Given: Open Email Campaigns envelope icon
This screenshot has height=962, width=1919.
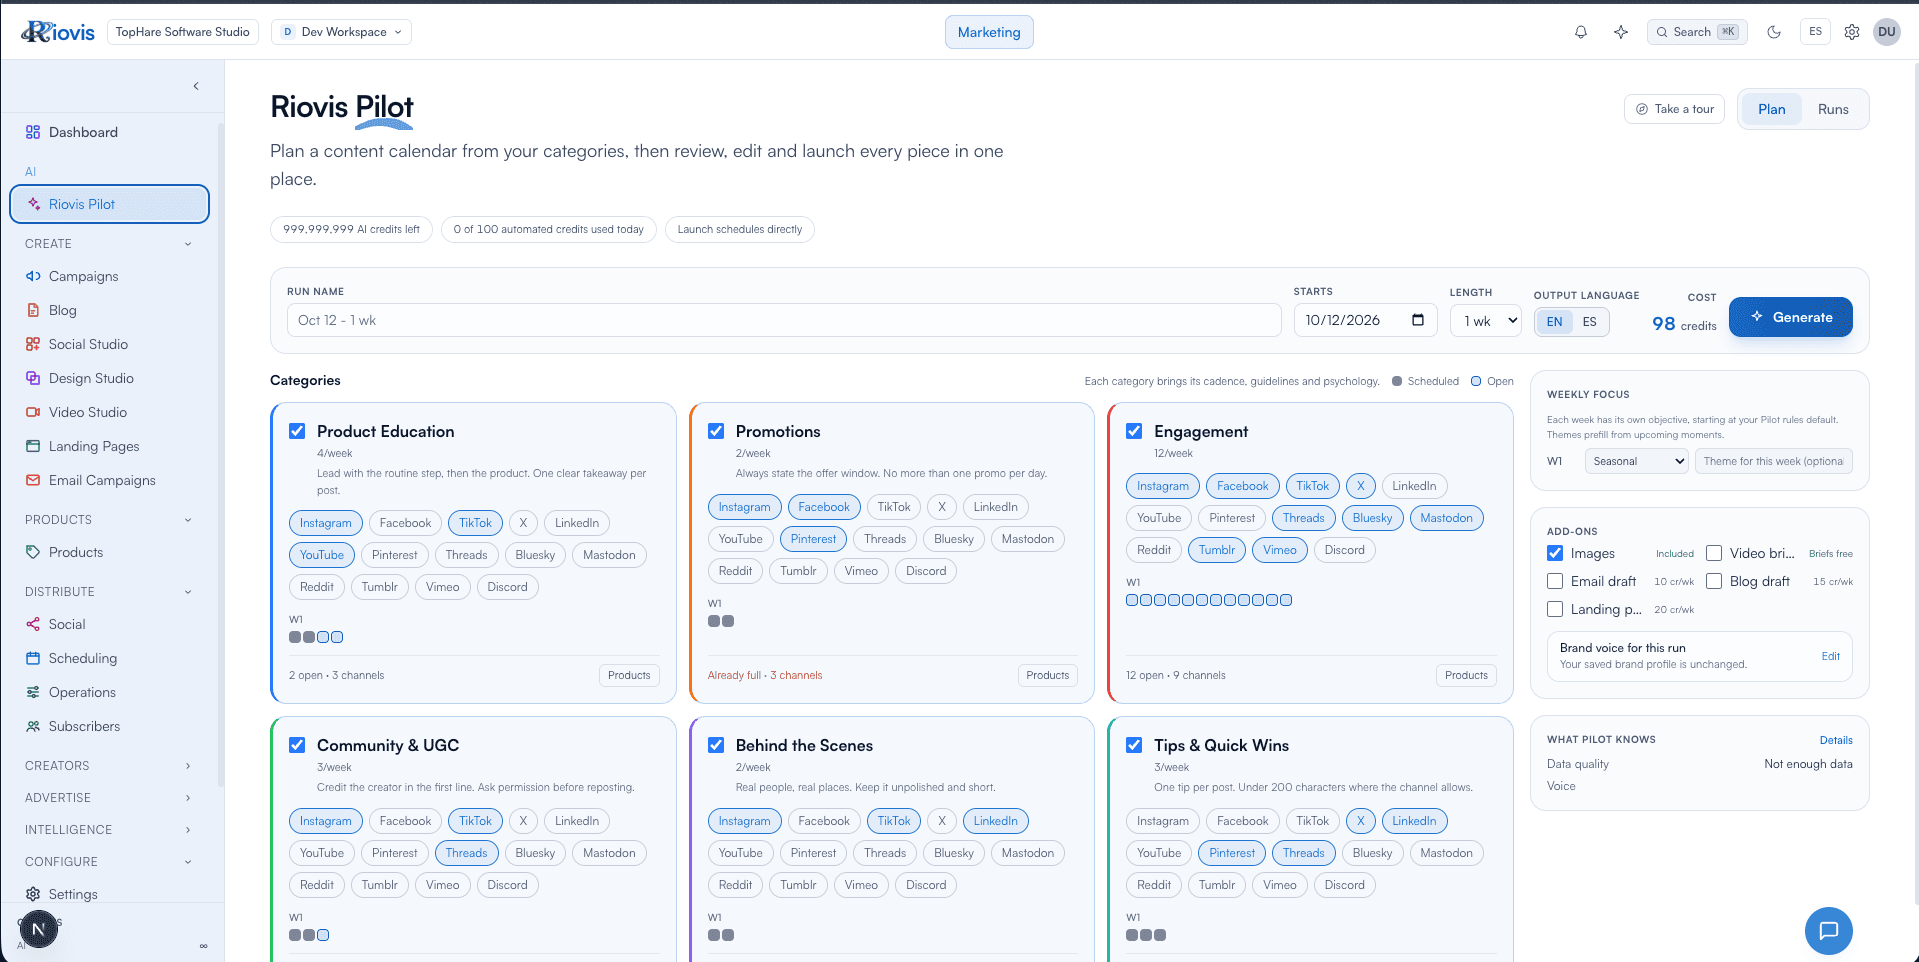Looking at the screenshot, I should (x=33, y=480).
